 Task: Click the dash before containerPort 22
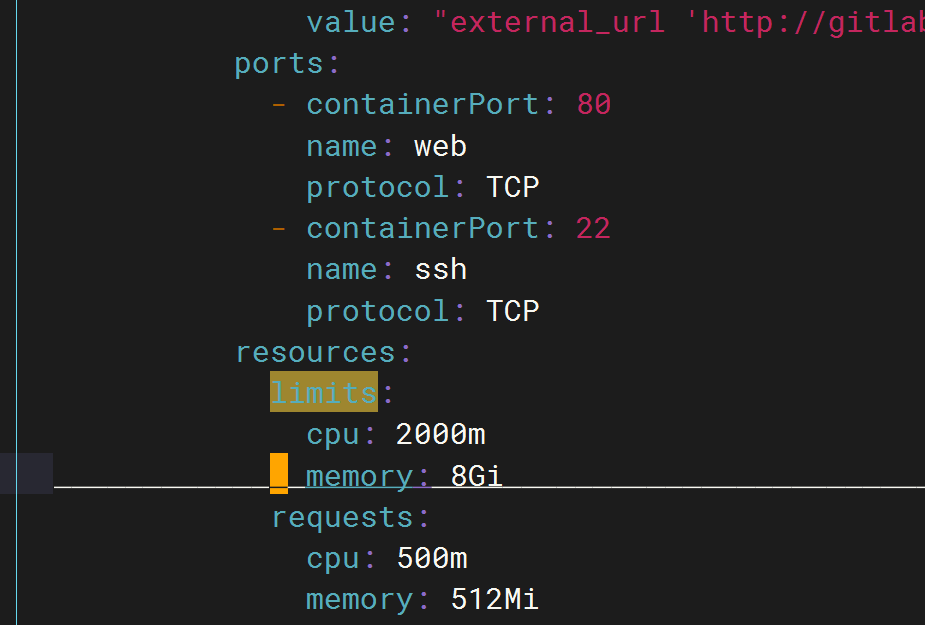coord(279,228)
